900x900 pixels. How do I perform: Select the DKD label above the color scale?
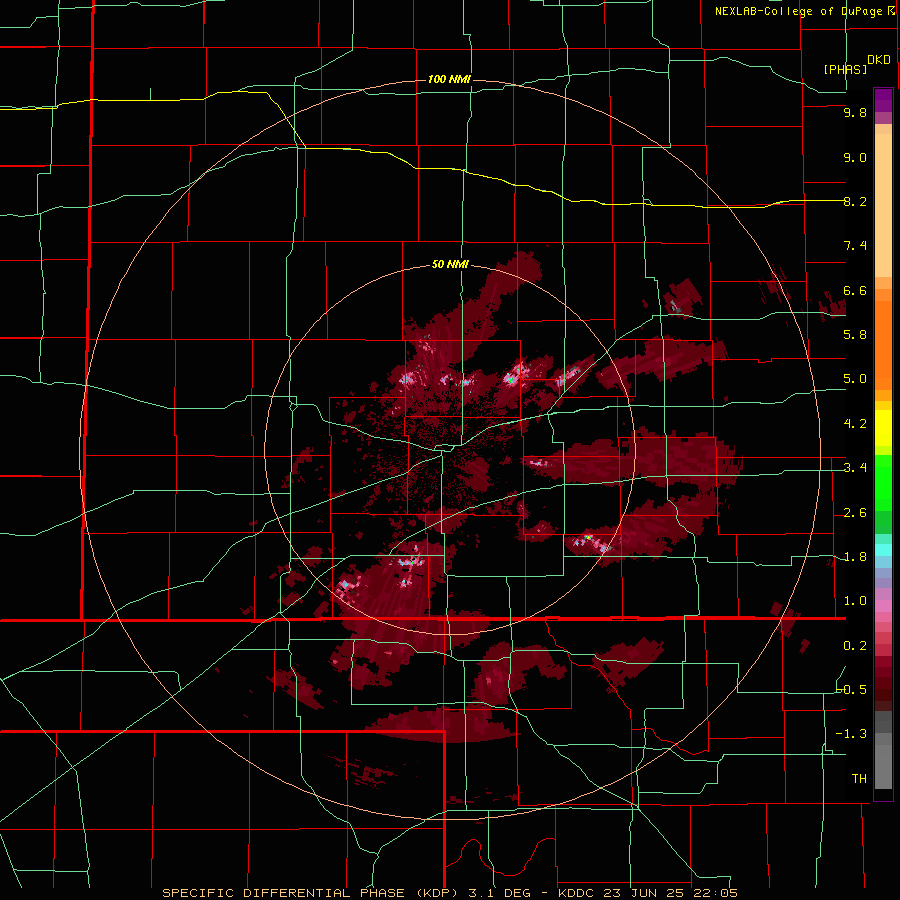[878, 60]
